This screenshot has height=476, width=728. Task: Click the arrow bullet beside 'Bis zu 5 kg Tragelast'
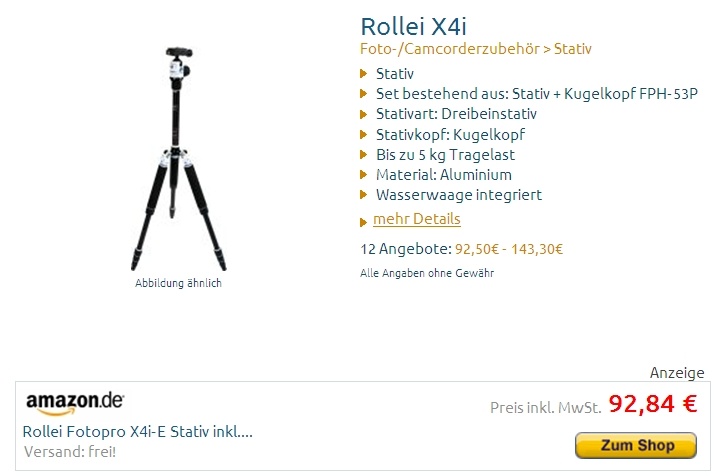click(364, 155)
